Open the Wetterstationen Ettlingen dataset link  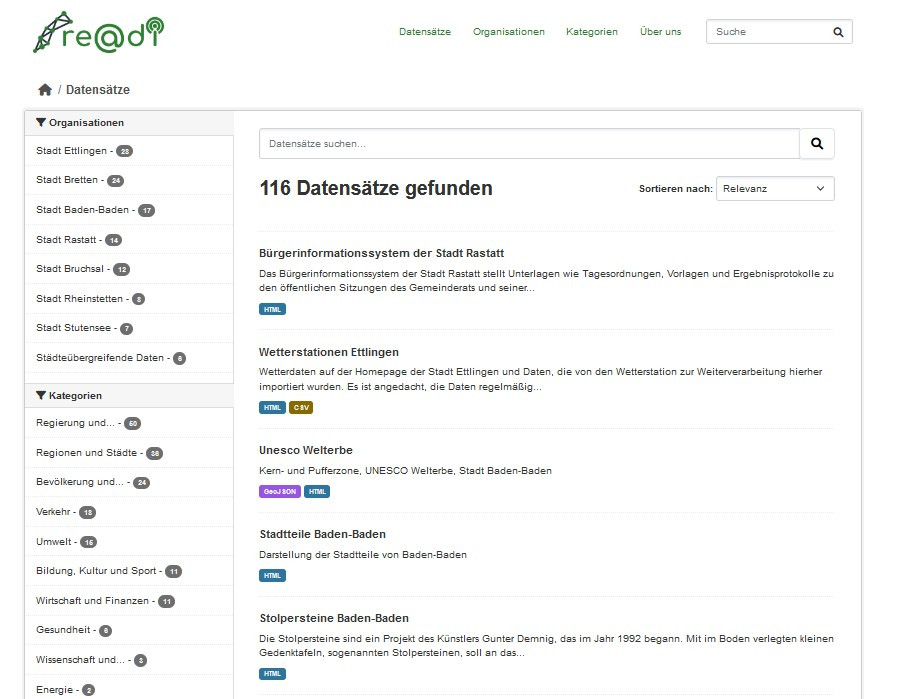[x=329, y=352]
